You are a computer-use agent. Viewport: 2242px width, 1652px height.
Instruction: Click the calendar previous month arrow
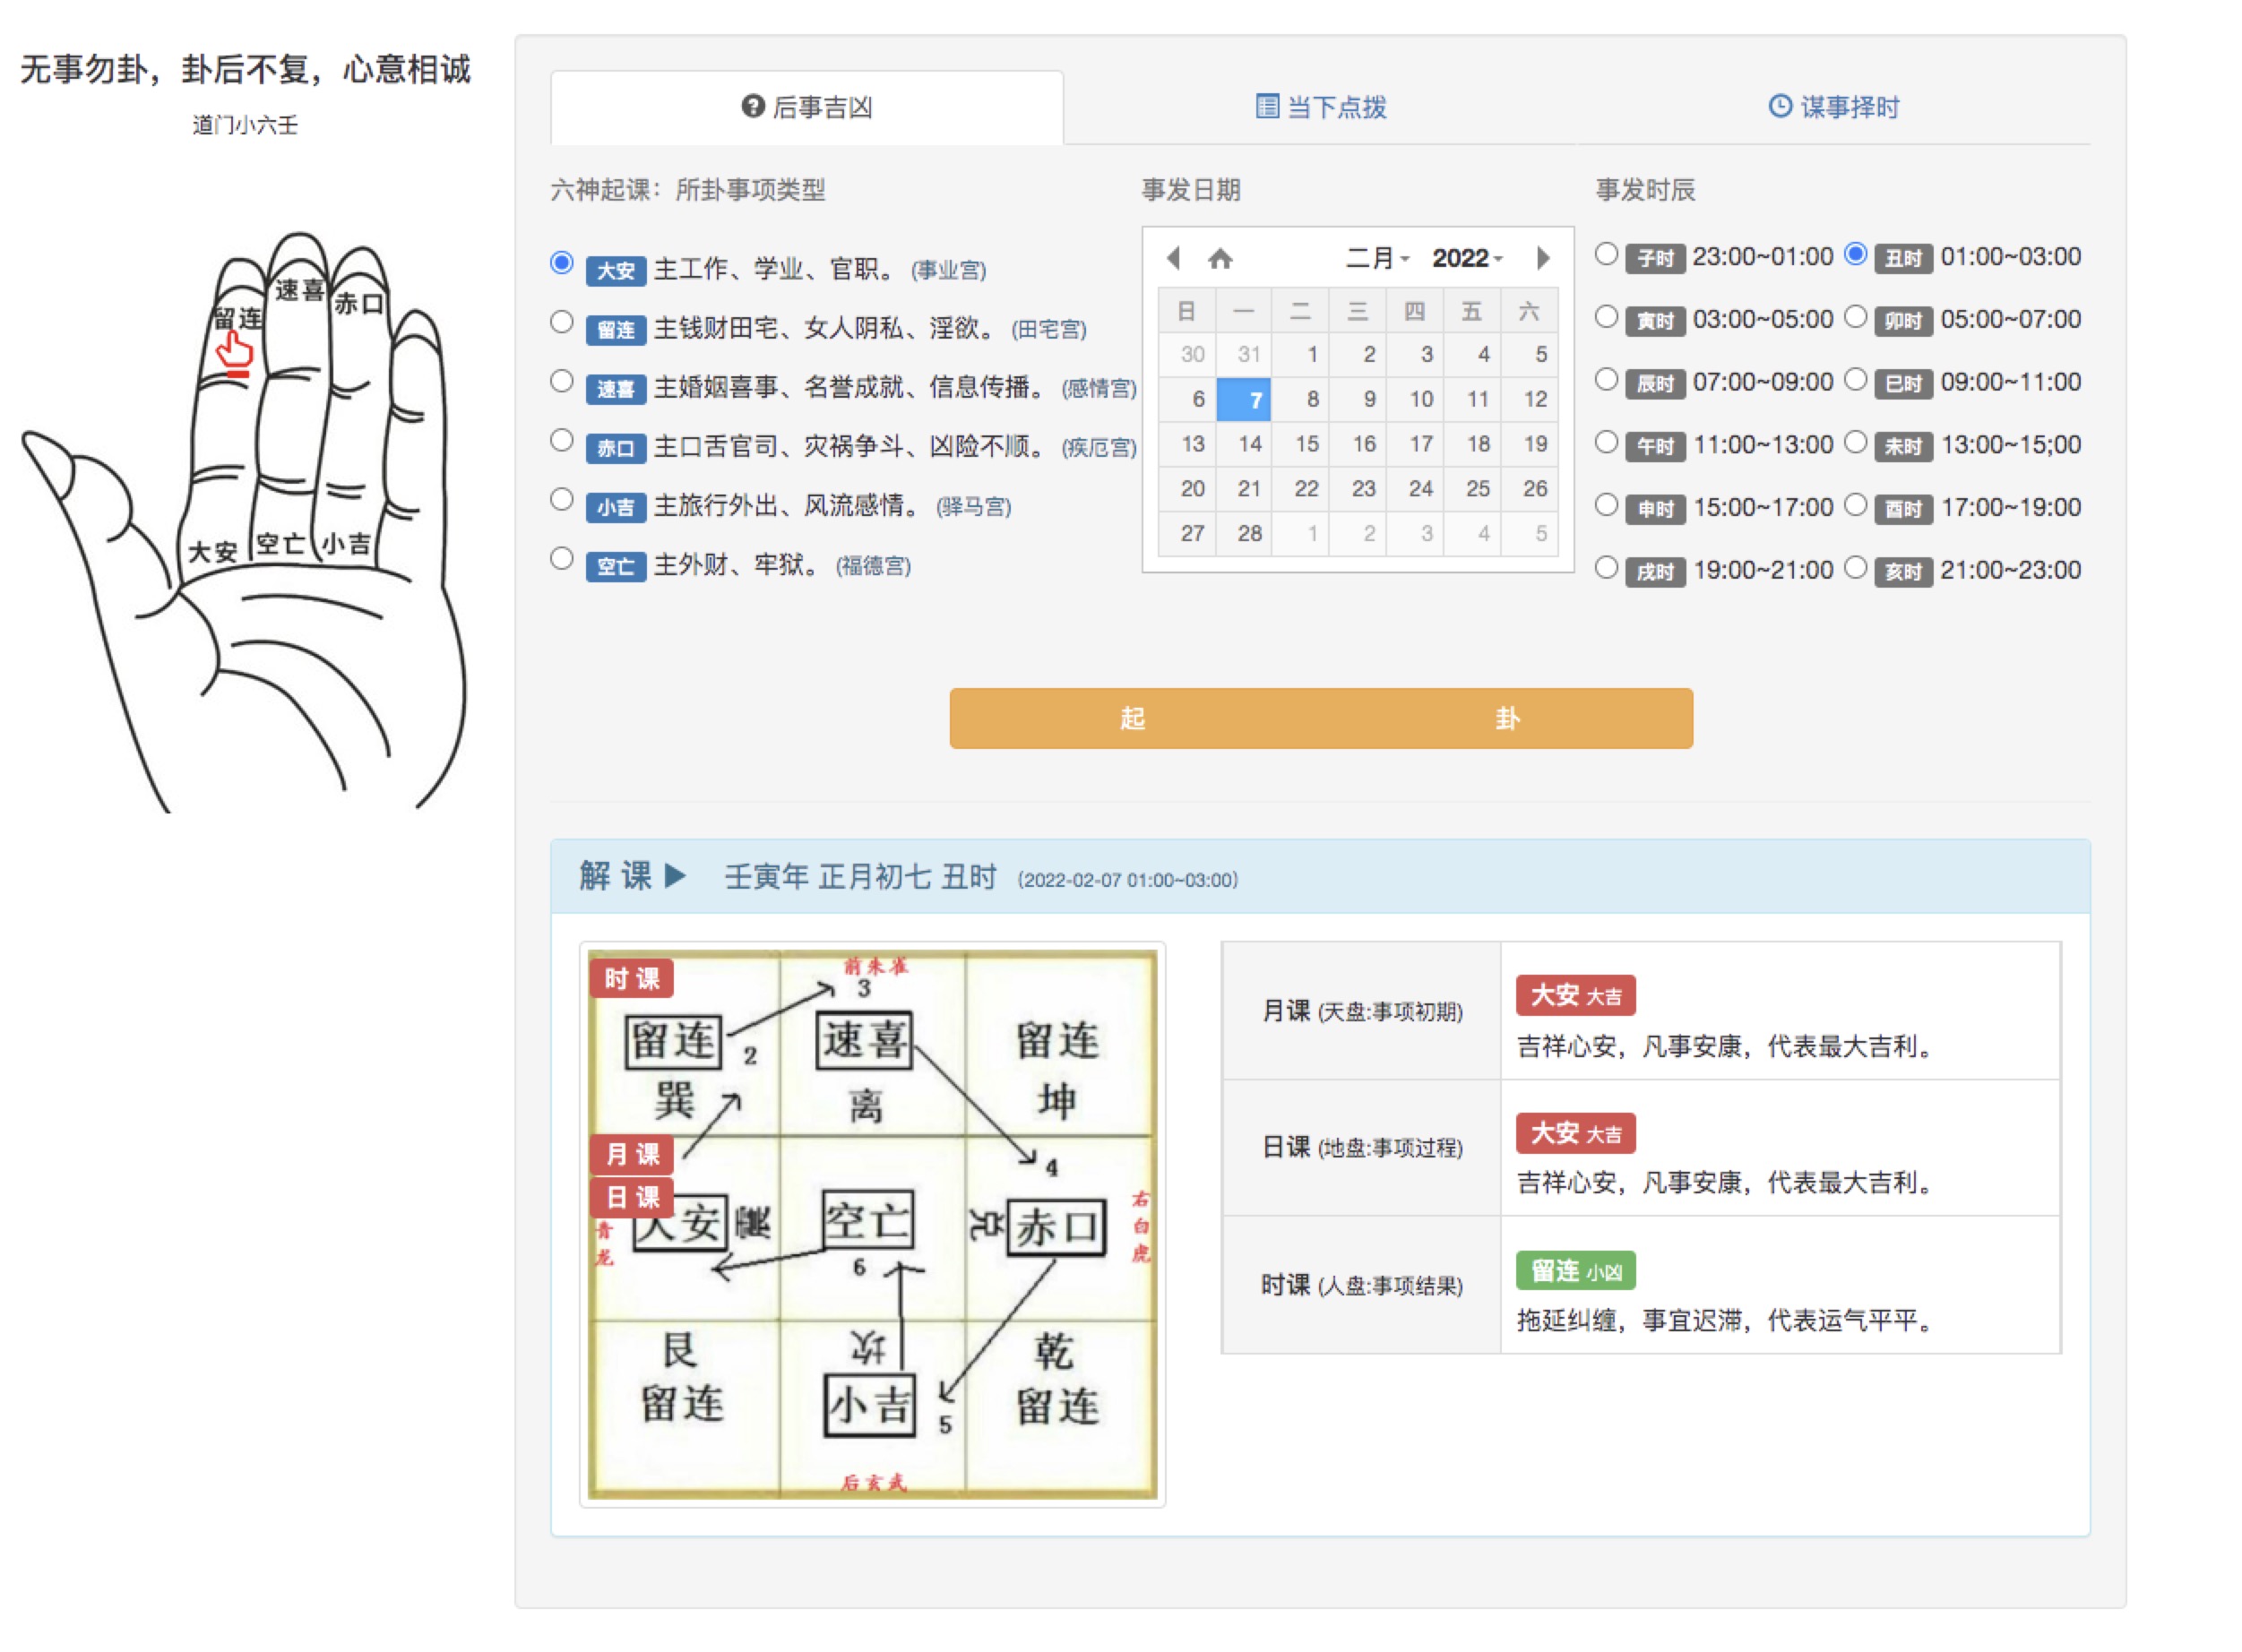tap(1173, 258)
